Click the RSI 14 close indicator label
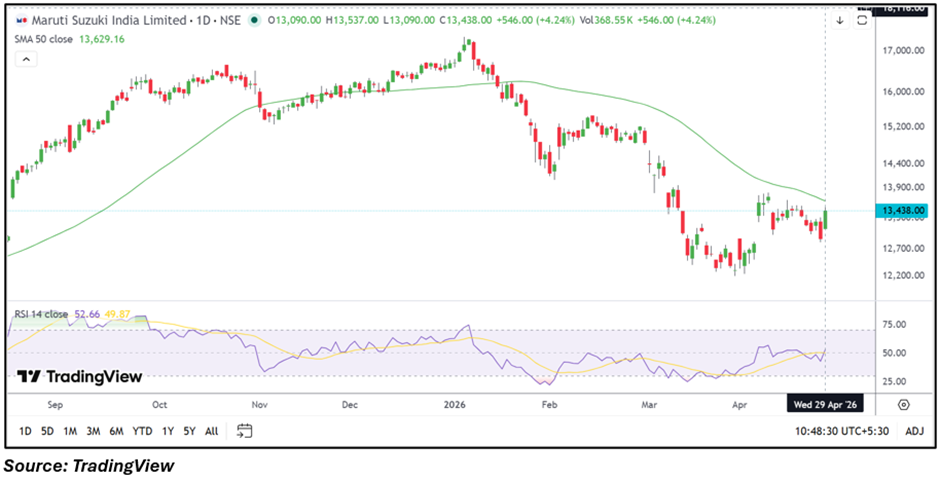Screen dimensions: 940x482 click(41, 314)
